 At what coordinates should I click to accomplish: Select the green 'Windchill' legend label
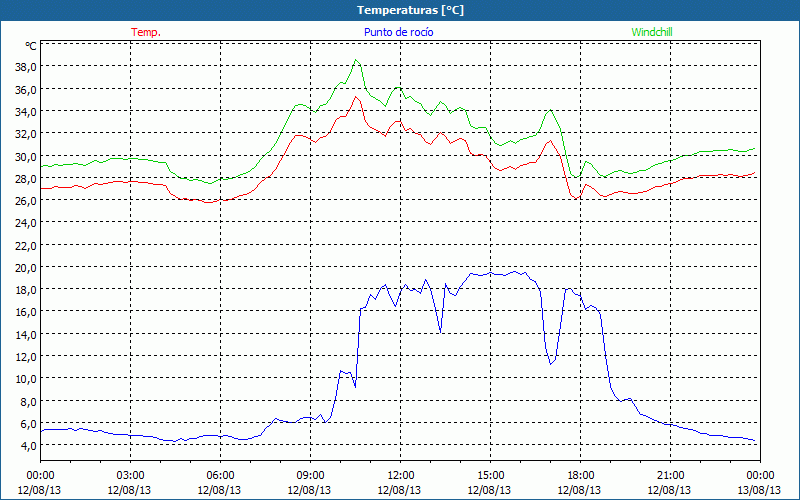coord(652,32)
